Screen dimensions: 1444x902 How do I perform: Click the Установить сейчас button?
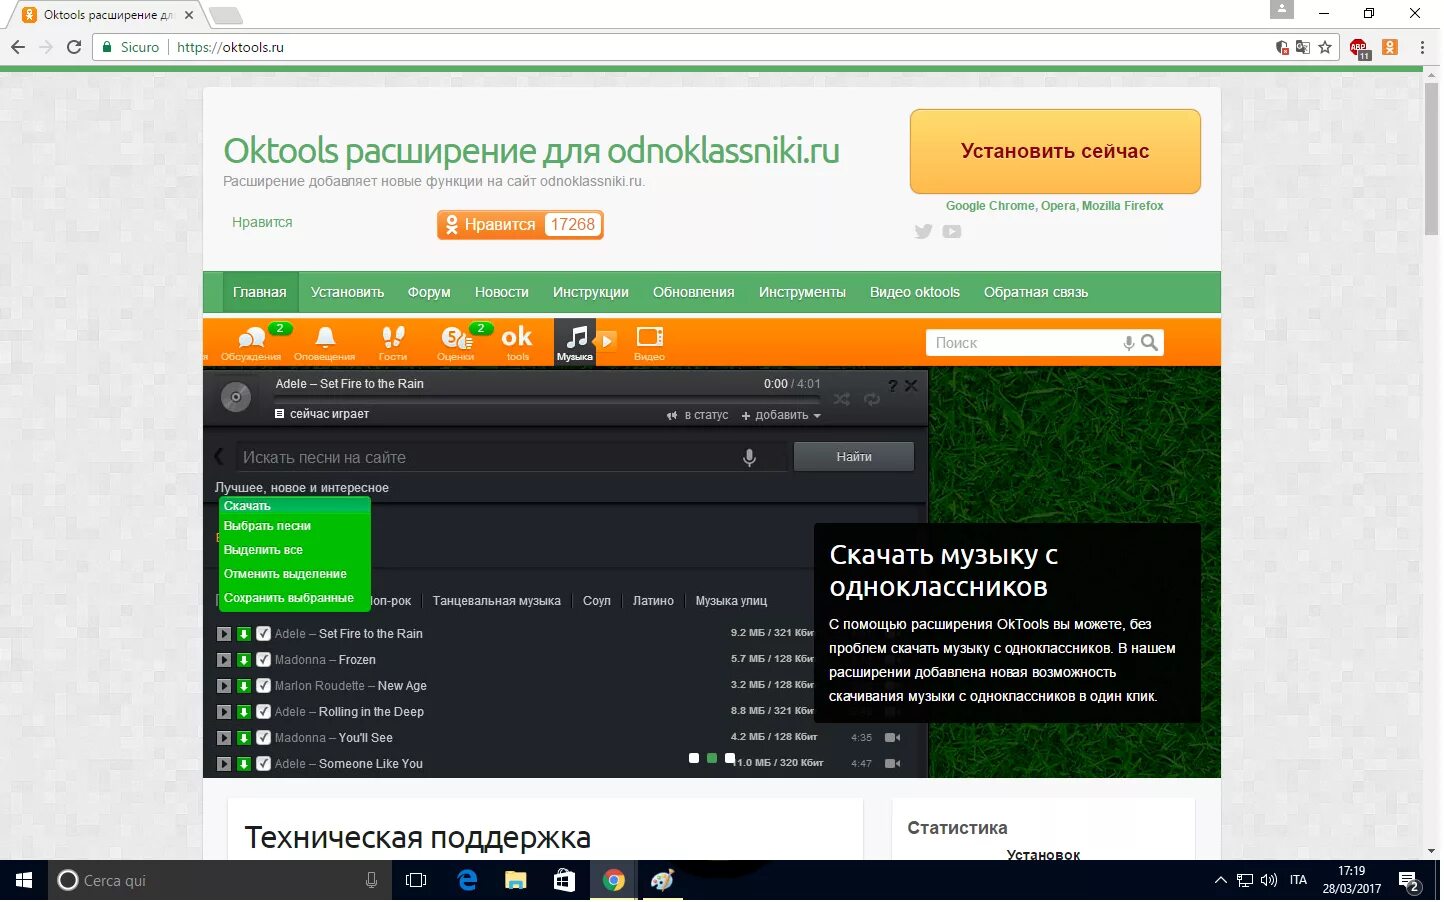(1057, 152)
